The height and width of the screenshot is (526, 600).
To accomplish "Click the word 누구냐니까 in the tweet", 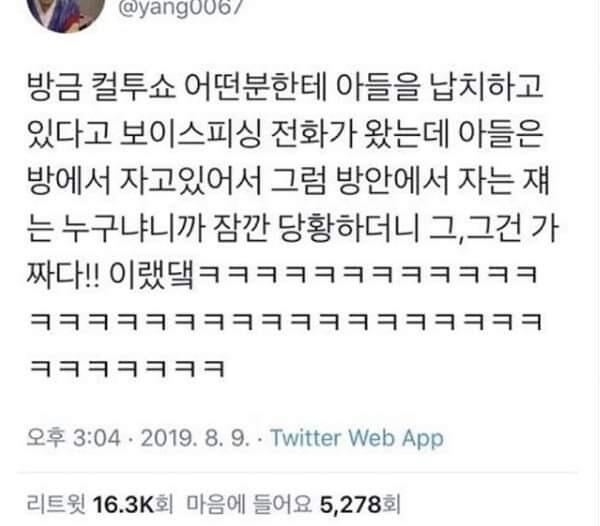I will click(133, 229).
